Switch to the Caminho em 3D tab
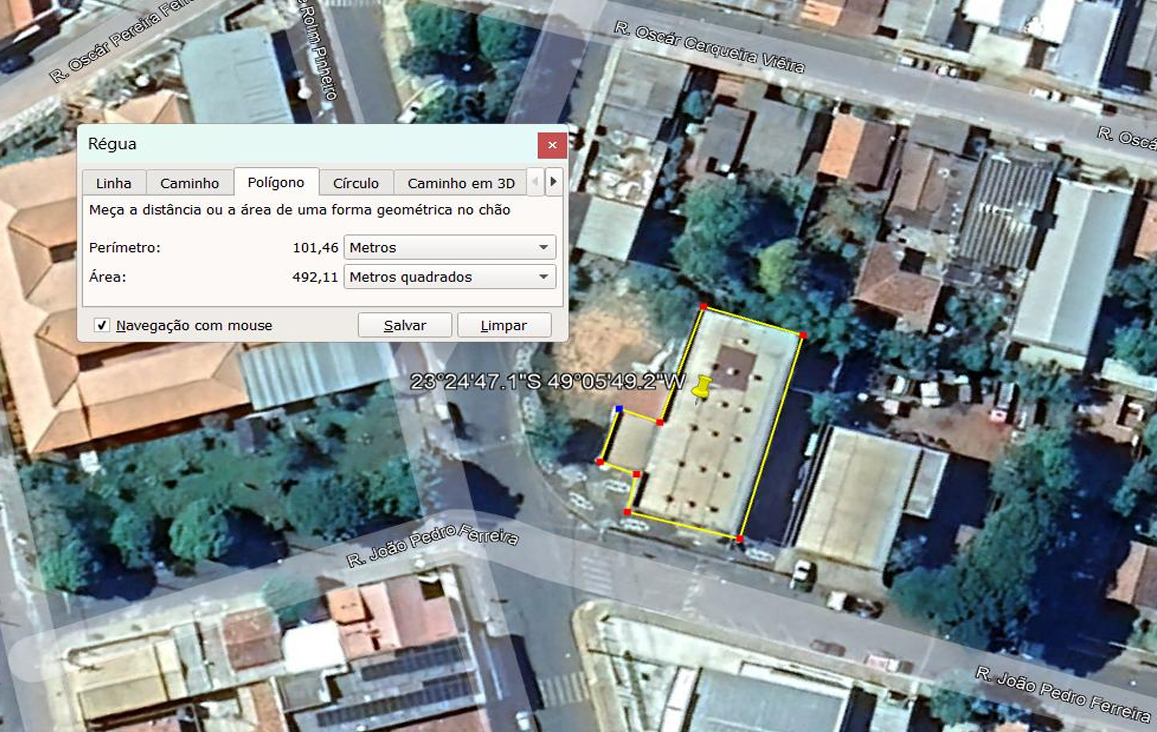This screenshot has width=1157, height=732. pyautogui.click(x=460, y=183)
